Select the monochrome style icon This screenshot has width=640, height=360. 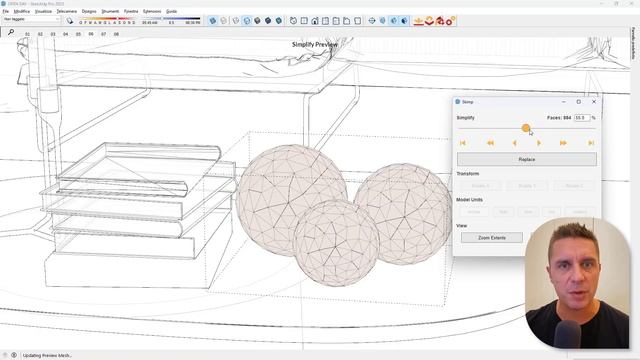pyautogui.click(x=278, y=20)
